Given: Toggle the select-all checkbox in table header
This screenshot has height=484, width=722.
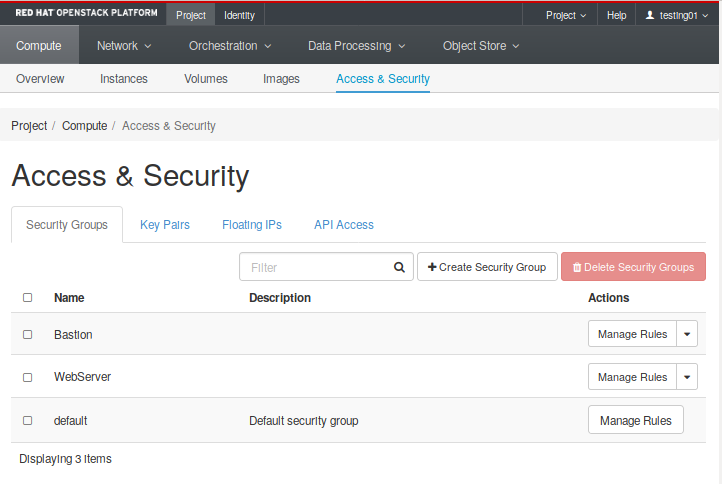Looking at the screenshot, I should pos(28,298).
